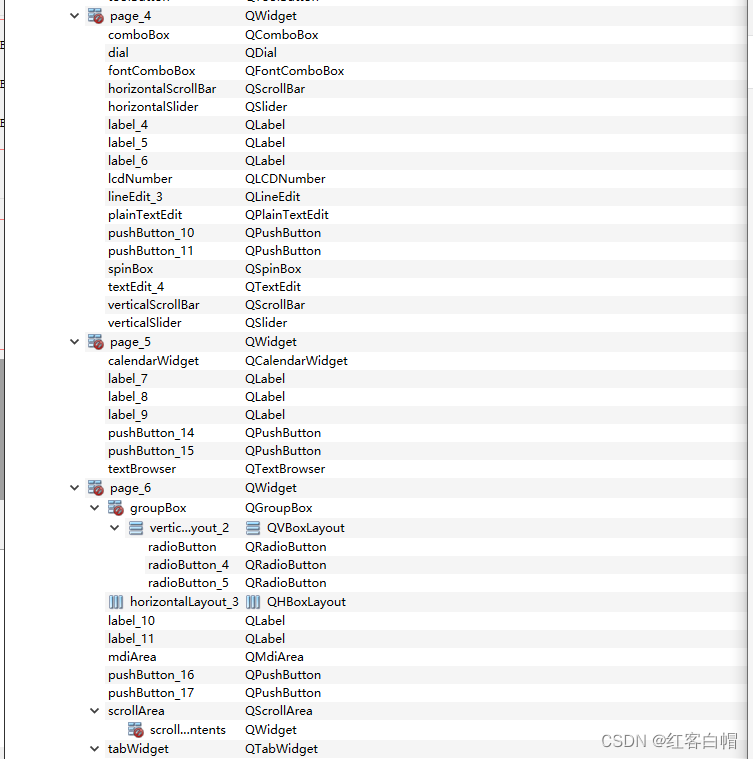Select the label_11 row
753x759 pixels.
[131, 638]
